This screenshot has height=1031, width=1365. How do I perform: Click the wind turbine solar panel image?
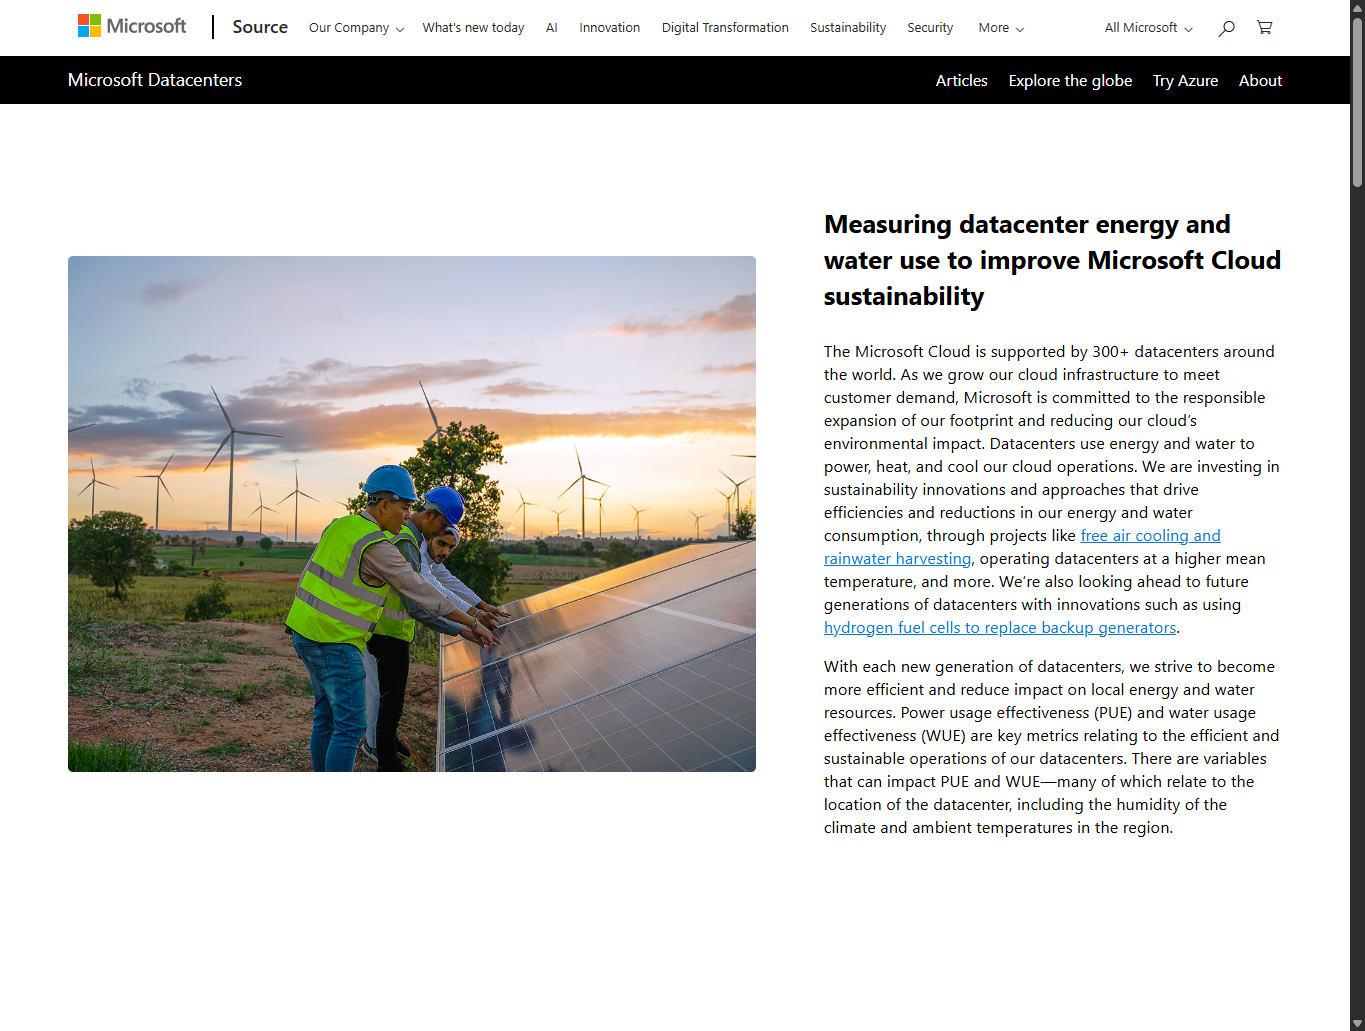(x=412, y=514)
